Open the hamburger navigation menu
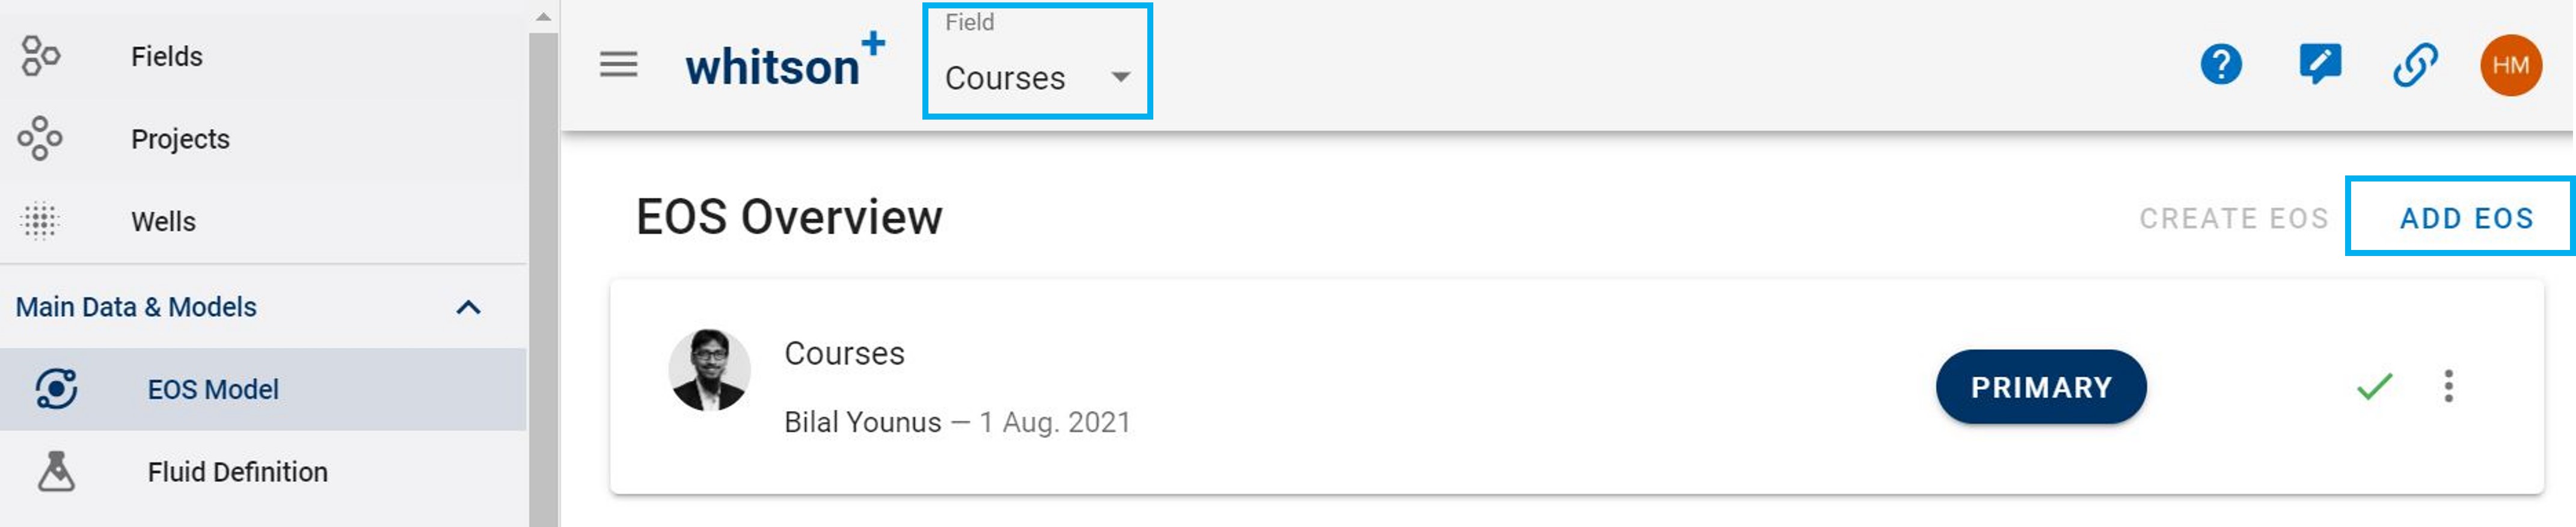This screenshot has width=2576, height=527. click(618, 65)
